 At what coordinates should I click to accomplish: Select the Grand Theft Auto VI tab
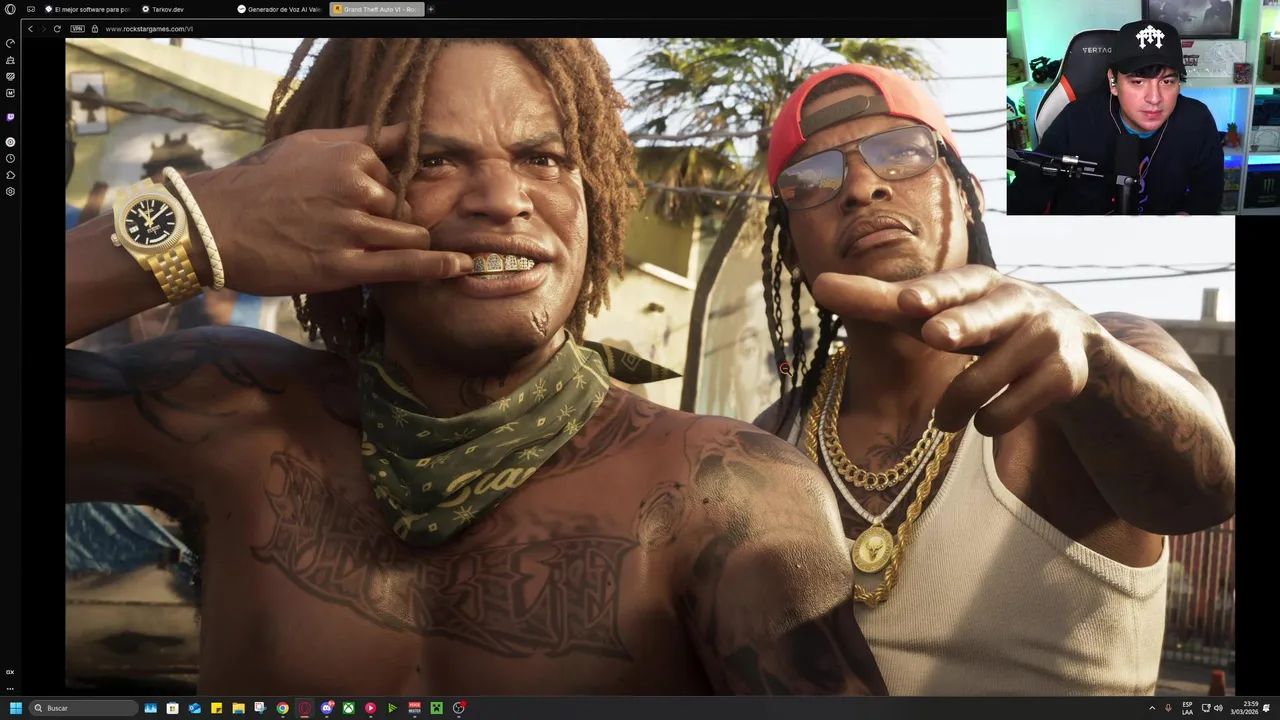click(x=376, y=9)
